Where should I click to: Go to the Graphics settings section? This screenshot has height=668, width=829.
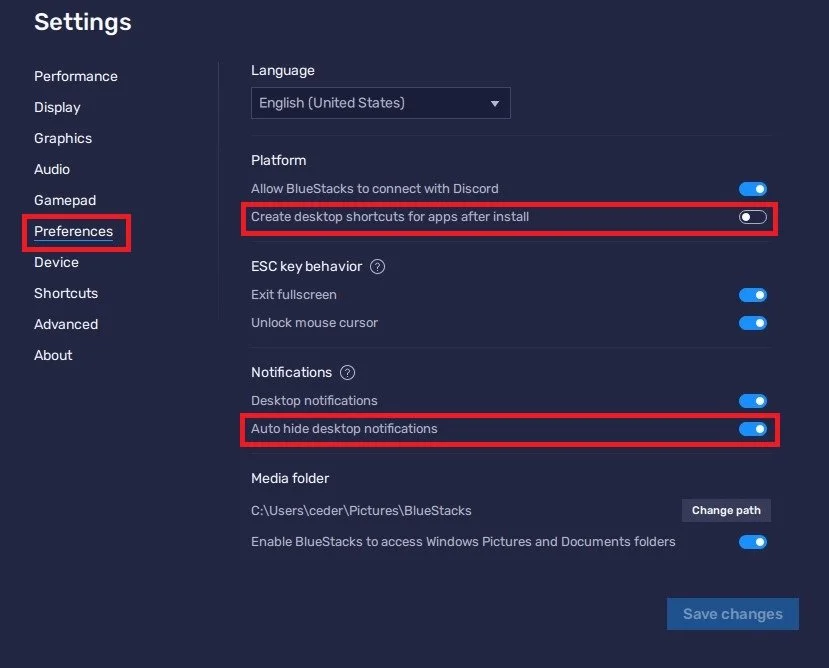pos(63,139)
